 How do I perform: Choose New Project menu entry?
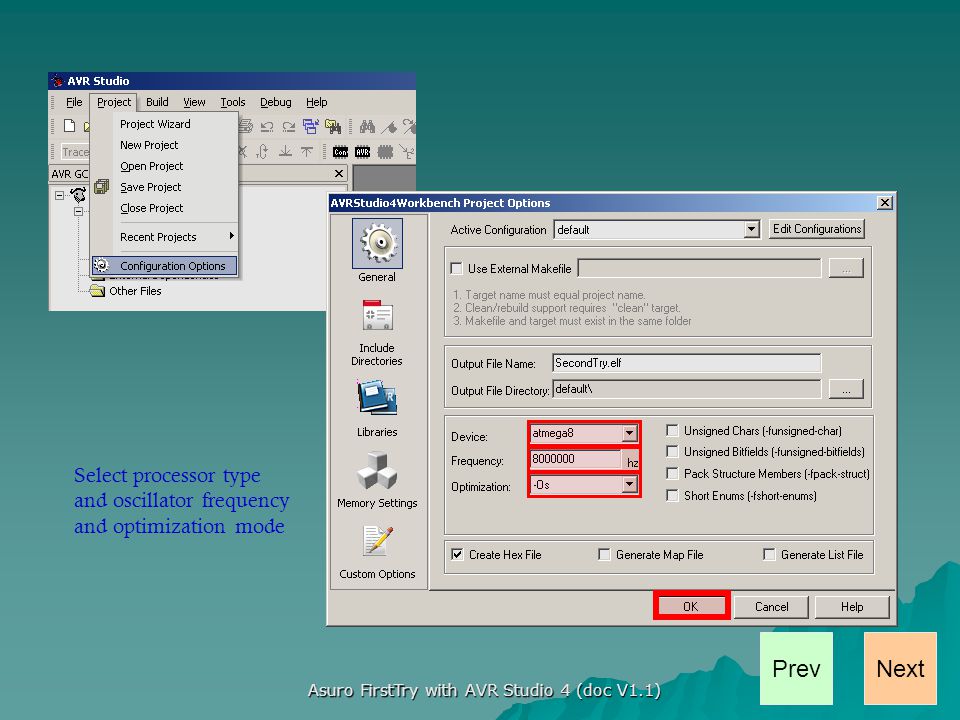[149, 145]
